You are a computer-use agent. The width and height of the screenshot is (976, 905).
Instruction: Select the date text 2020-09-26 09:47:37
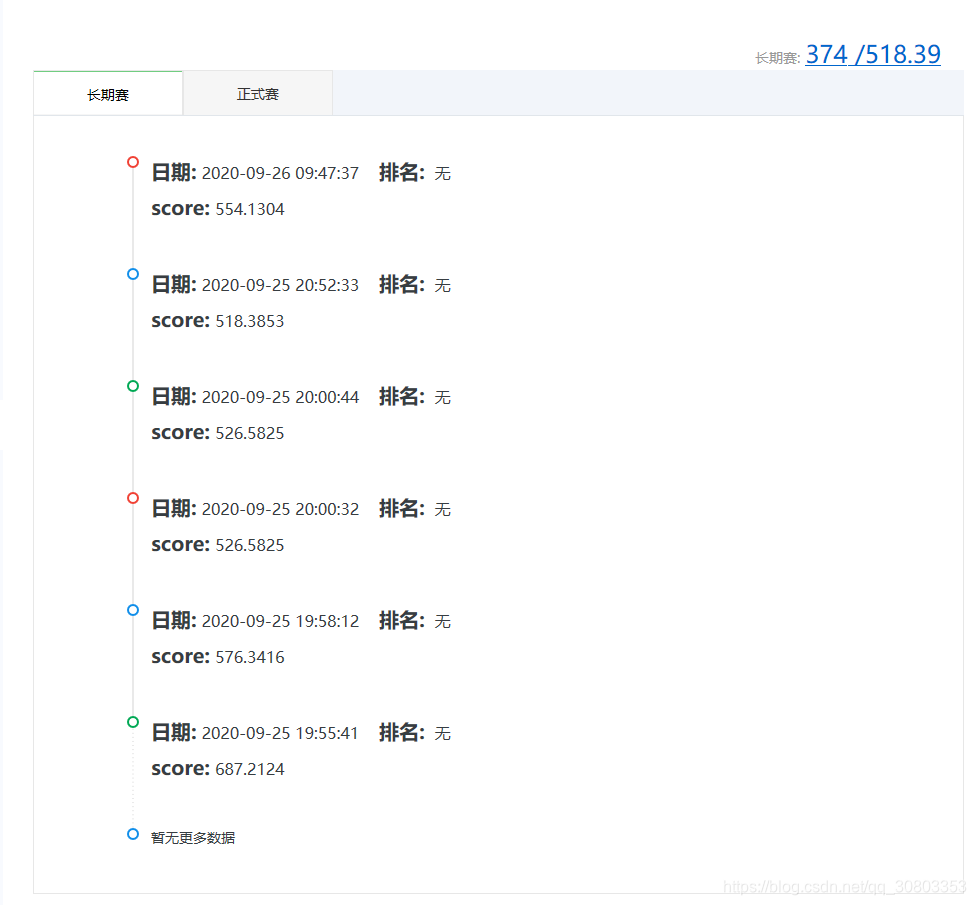282,172
